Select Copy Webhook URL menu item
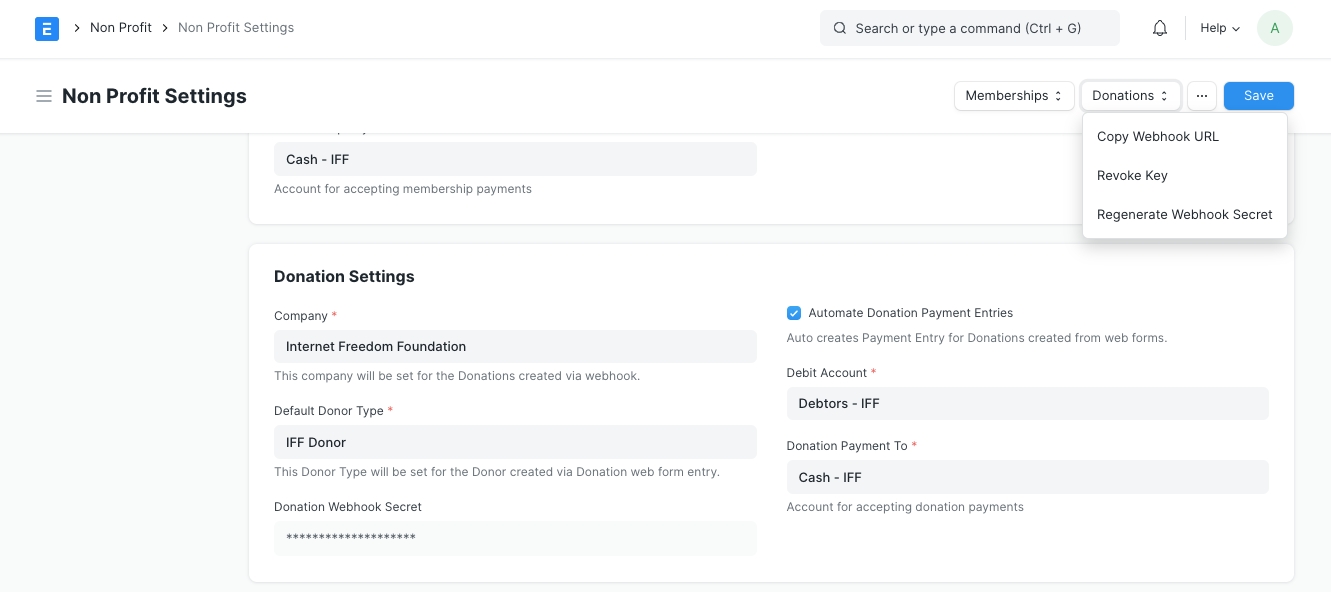Viewport: 1331px width, 592px height. click(x=1158, y=136)
